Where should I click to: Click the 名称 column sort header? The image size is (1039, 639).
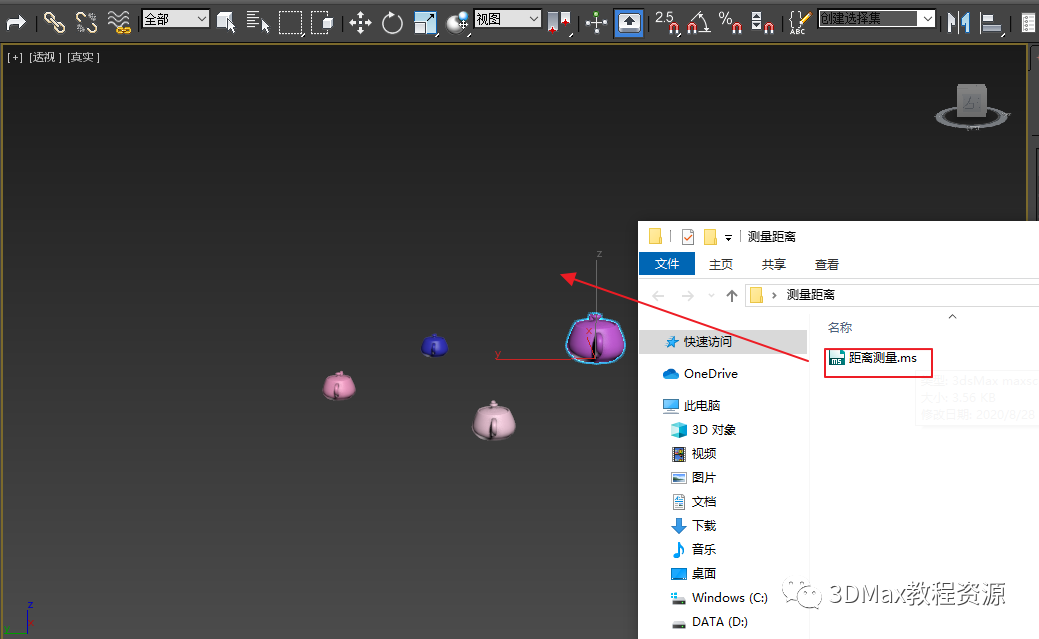[839, 327]
